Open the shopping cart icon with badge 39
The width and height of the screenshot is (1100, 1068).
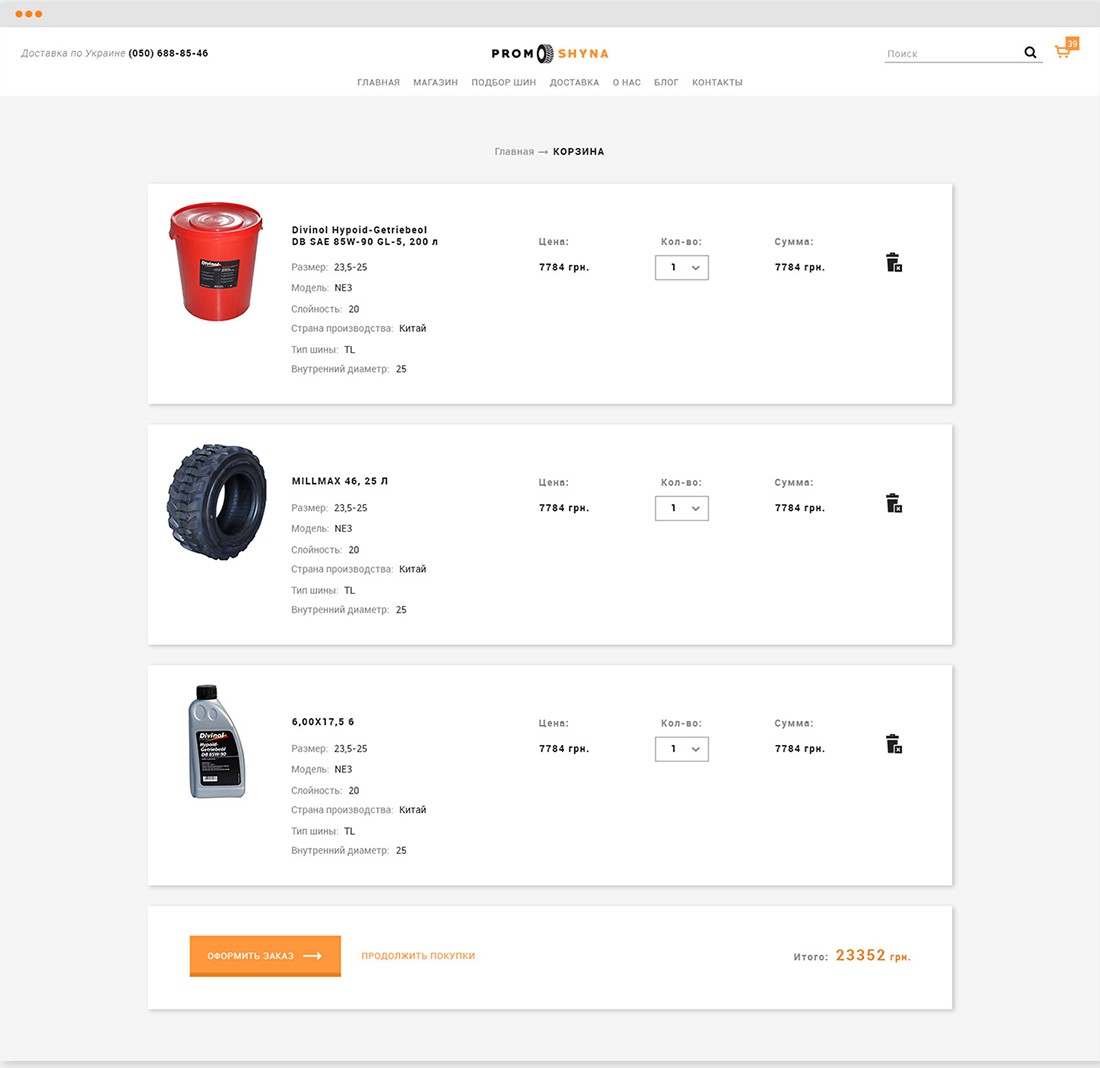pos(1066,49)
